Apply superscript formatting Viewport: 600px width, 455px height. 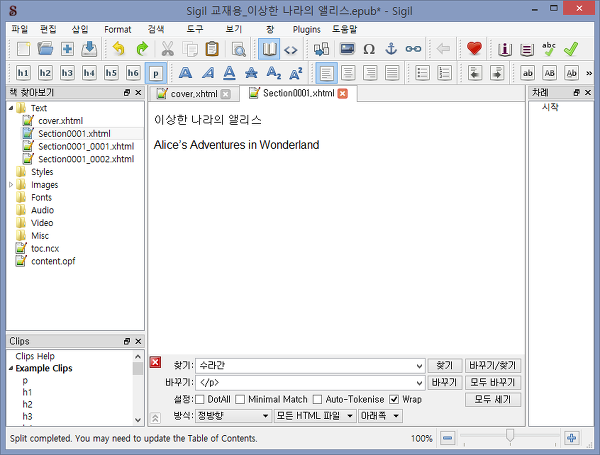(296, 73)
